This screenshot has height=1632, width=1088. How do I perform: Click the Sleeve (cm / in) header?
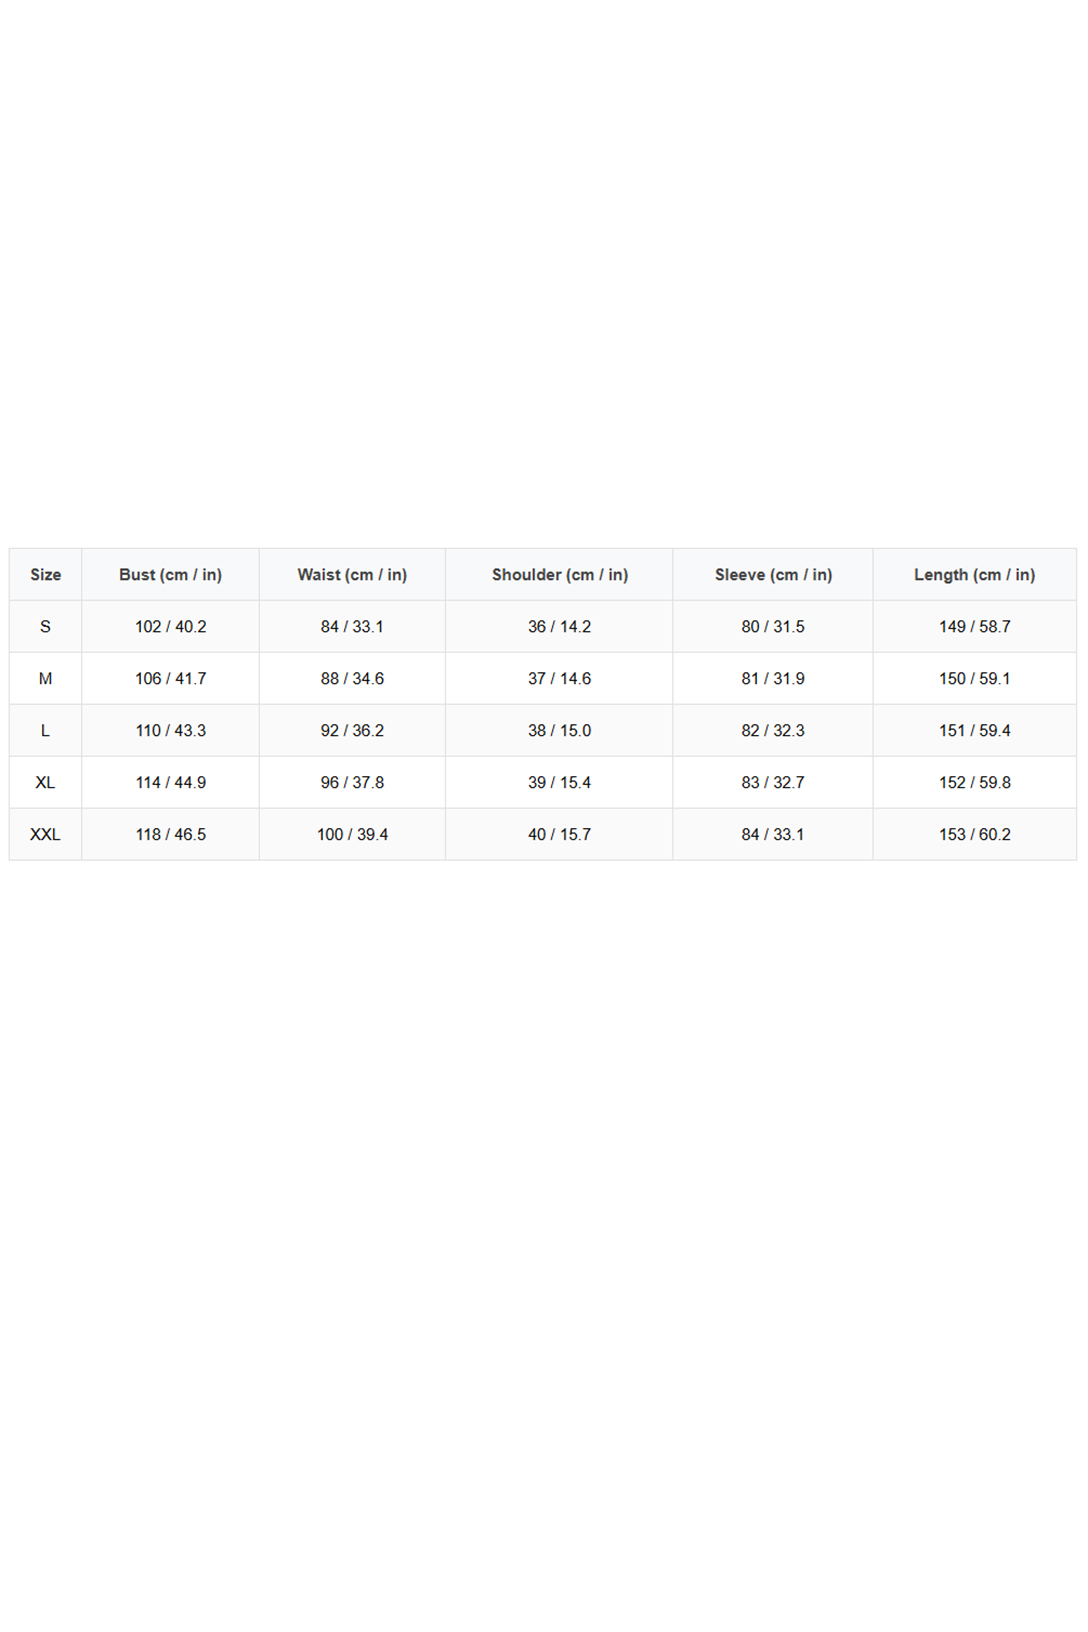pos(773,575)
